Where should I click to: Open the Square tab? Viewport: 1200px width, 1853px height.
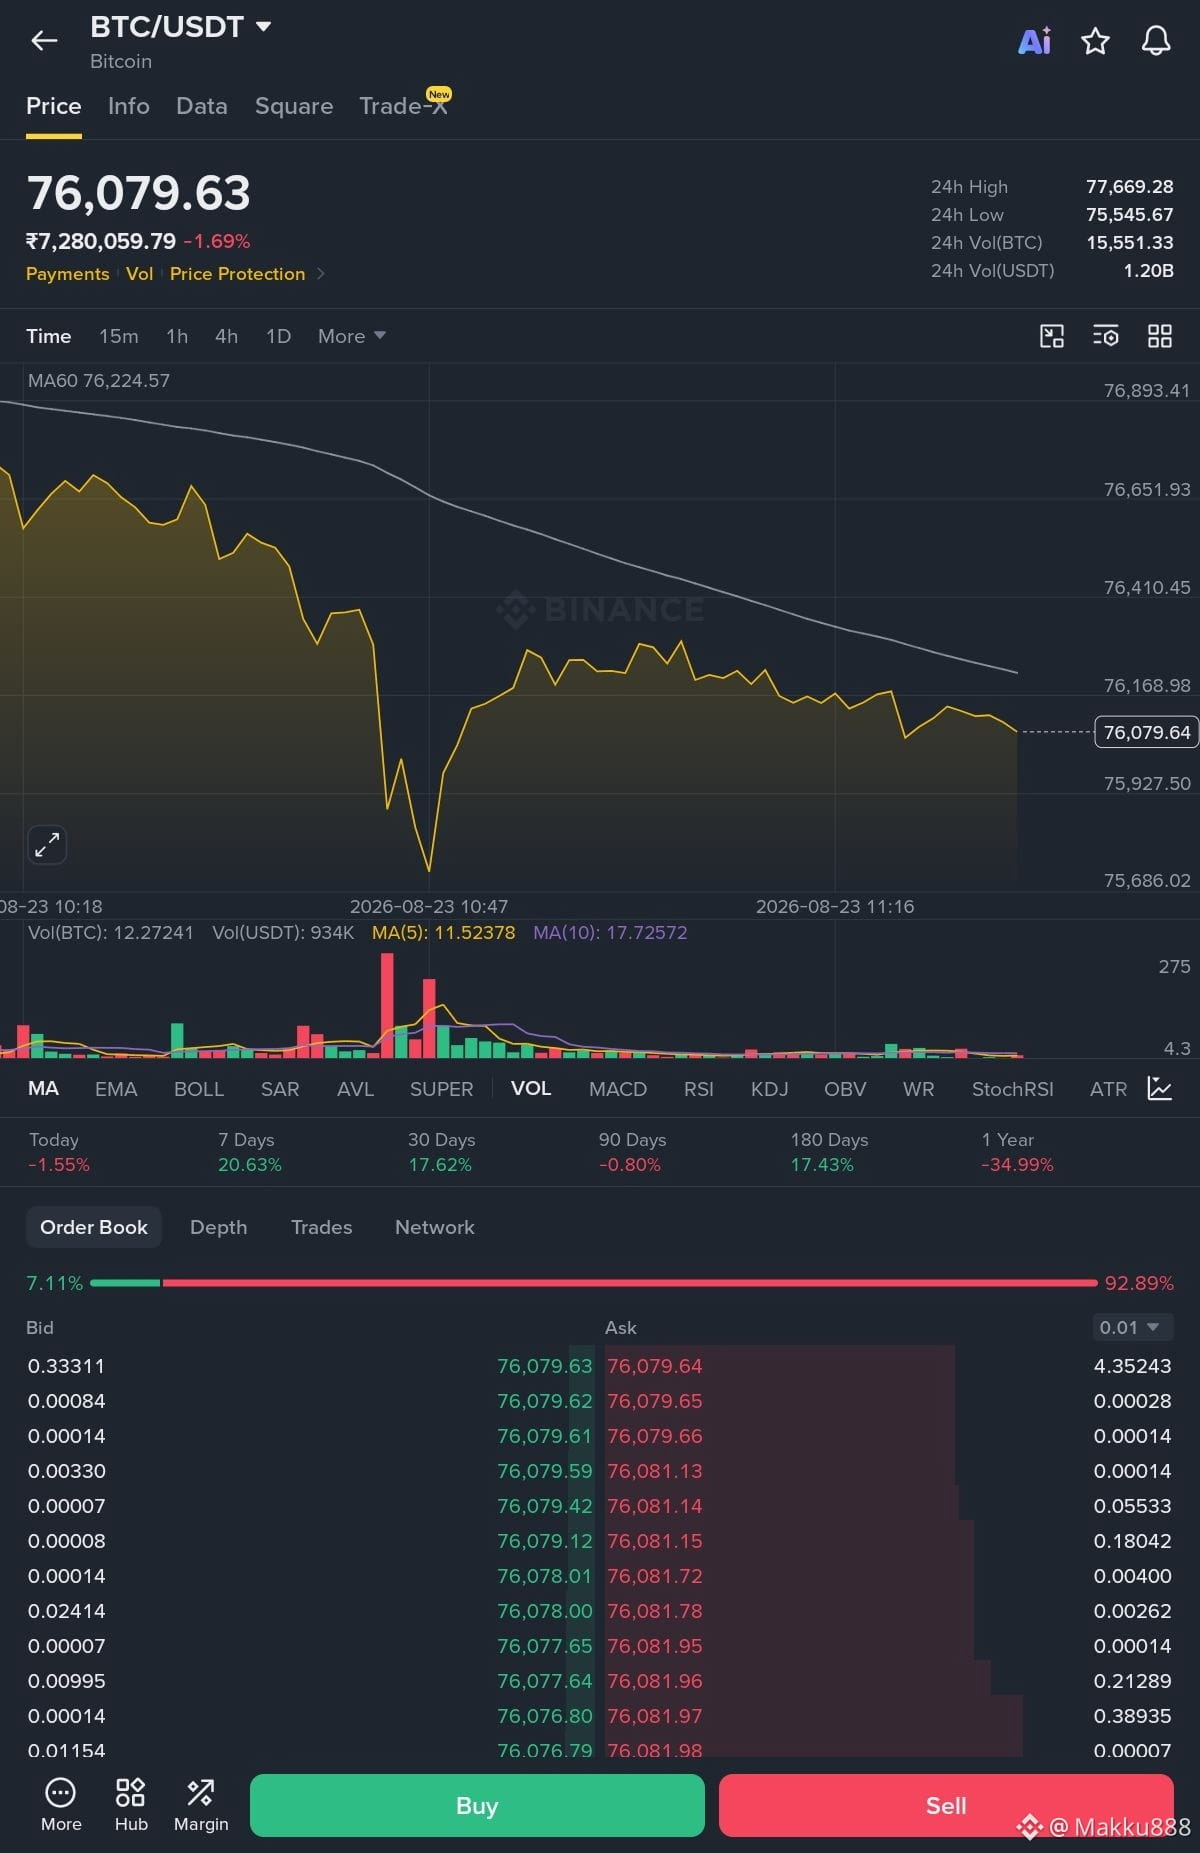(294, 106)
